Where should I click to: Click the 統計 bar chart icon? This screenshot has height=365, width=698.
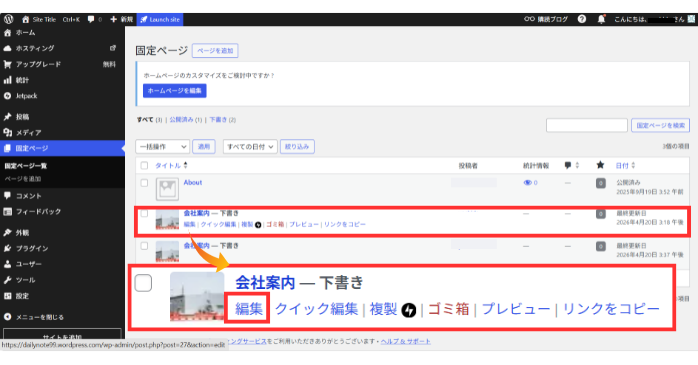pos(8,80)
